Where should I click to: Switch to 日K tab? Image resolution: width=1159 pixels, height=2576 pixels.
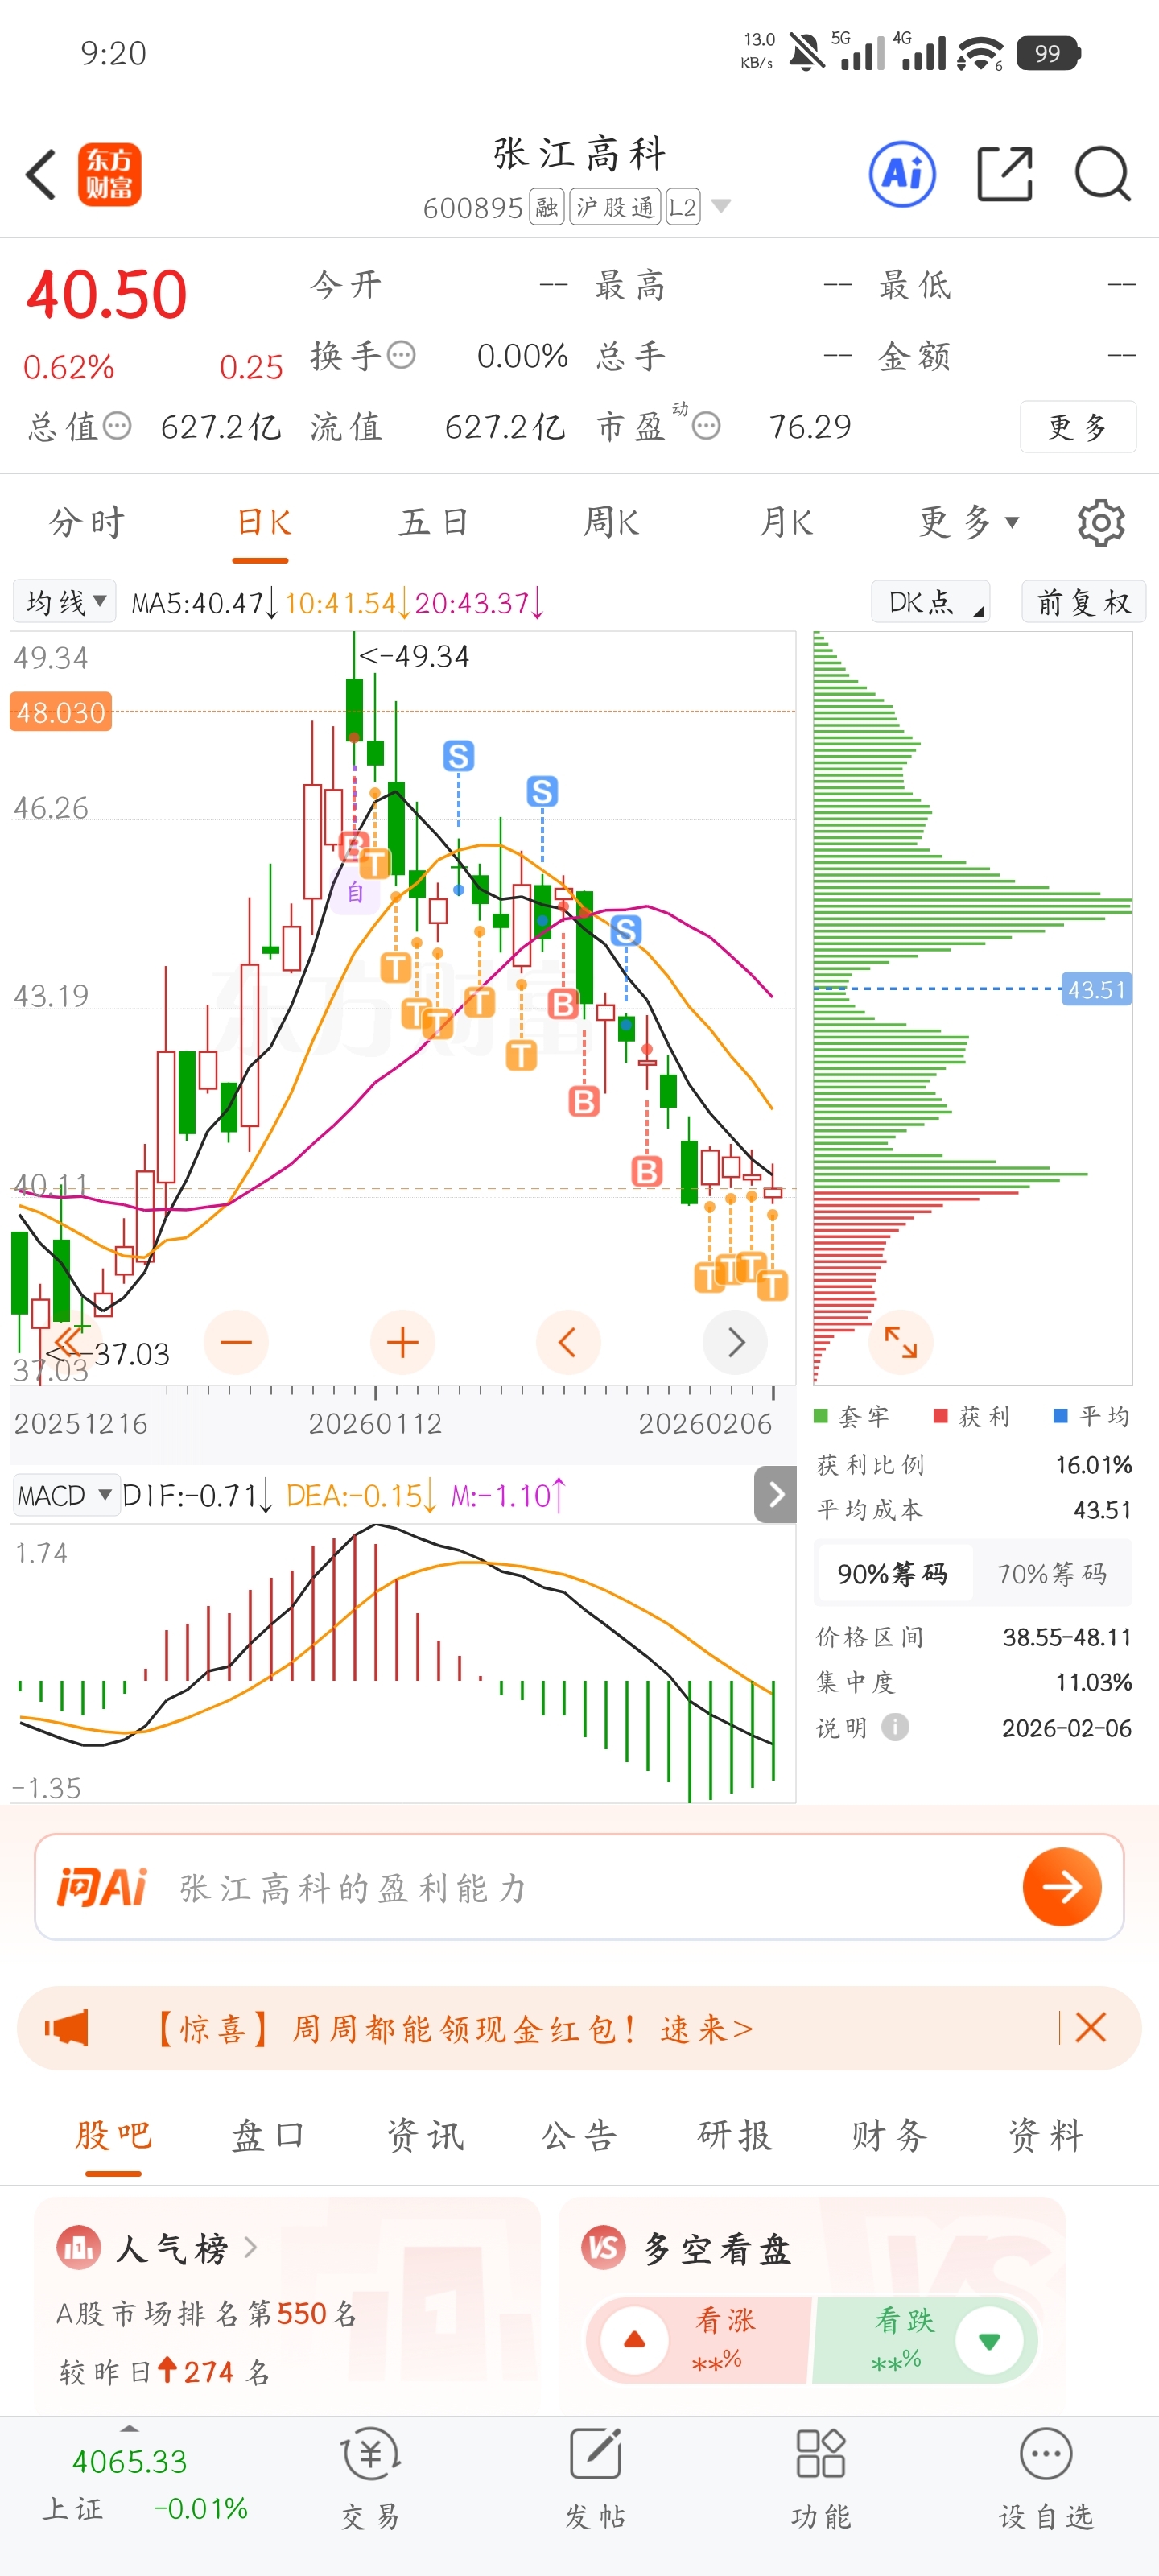(x=263, y=522)
